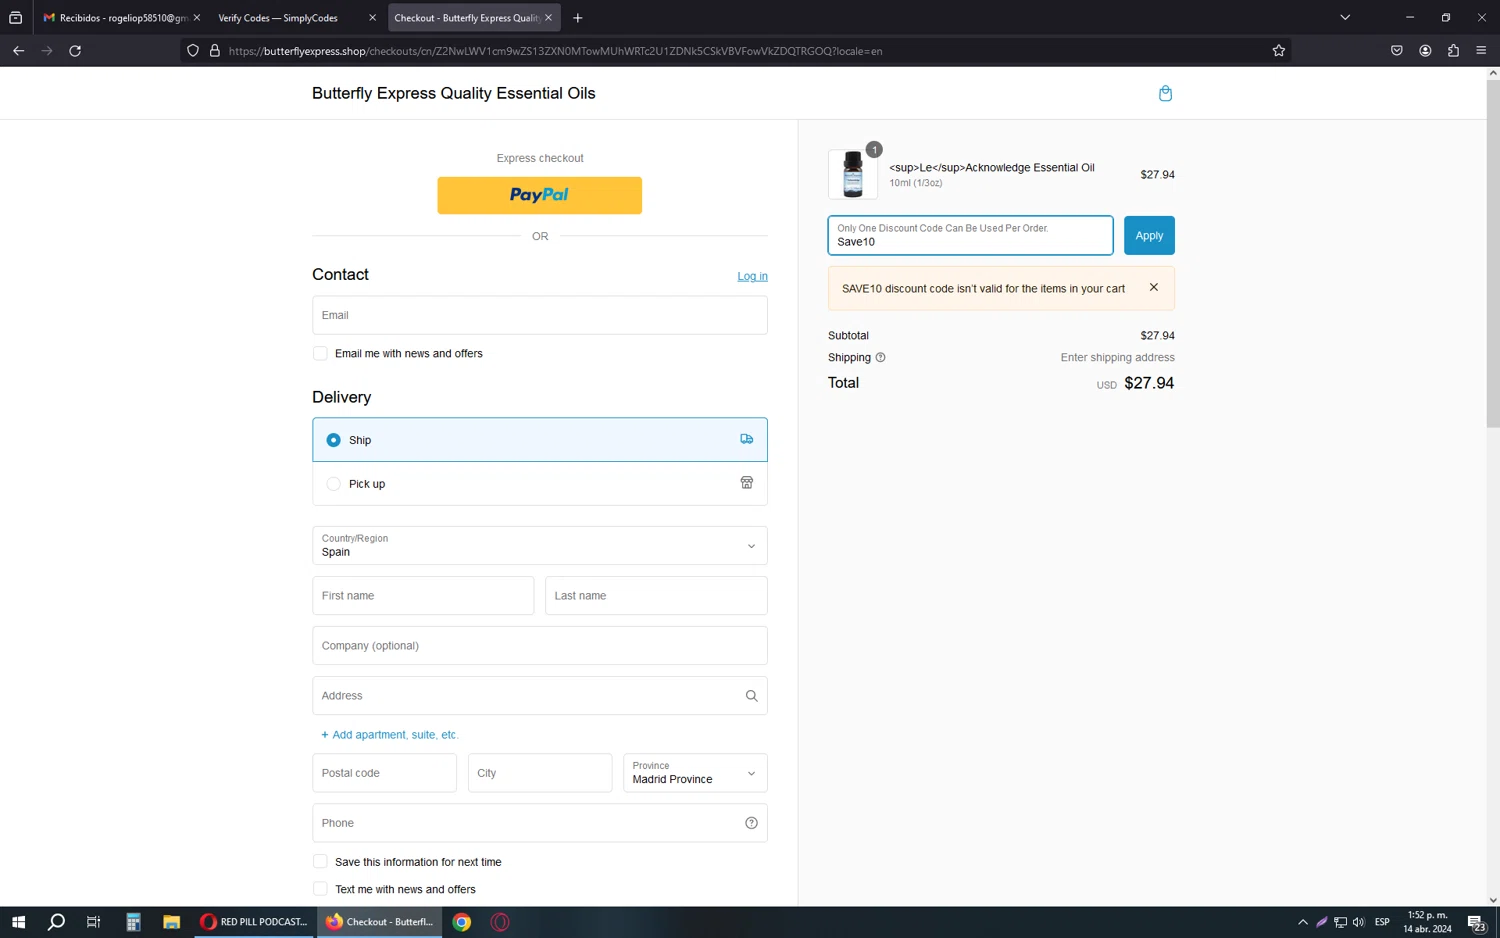This screenshot has width=1500, height=938.
Task: Apply the discount code
Action: [x=1149, y=235]
